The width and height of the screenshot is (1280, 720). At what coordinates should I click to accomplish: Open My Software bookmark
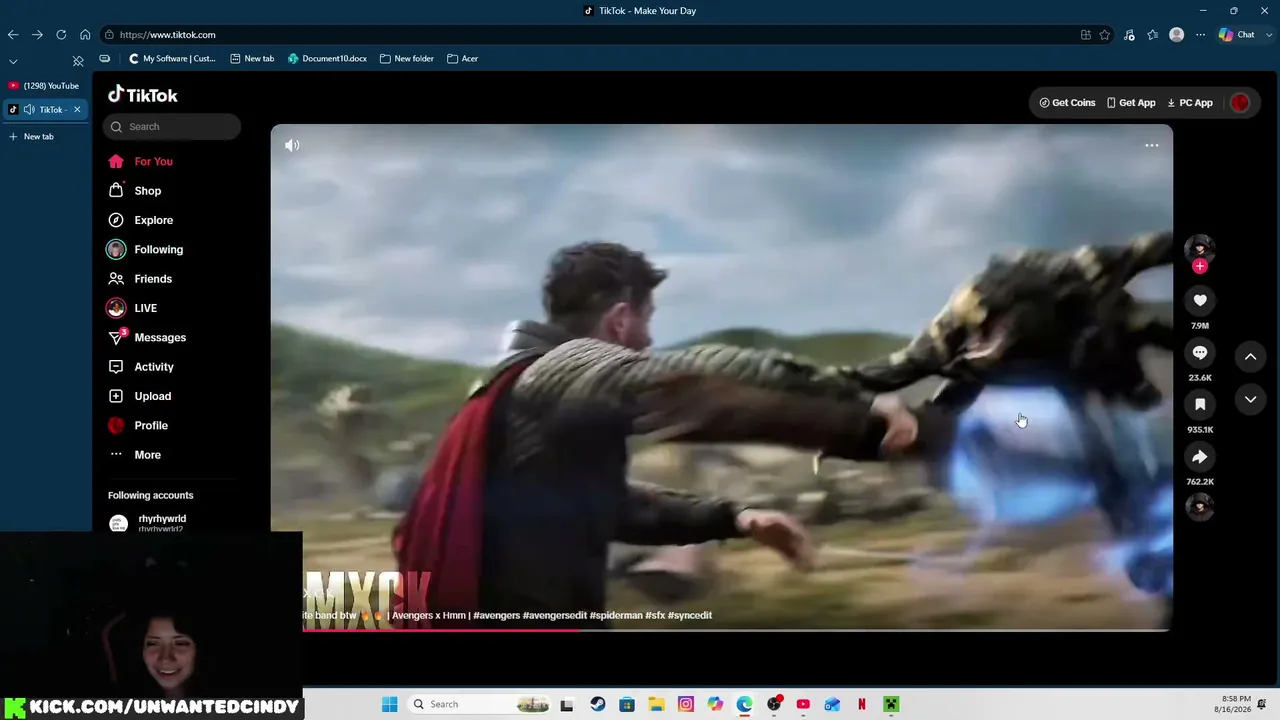[172, 59]
